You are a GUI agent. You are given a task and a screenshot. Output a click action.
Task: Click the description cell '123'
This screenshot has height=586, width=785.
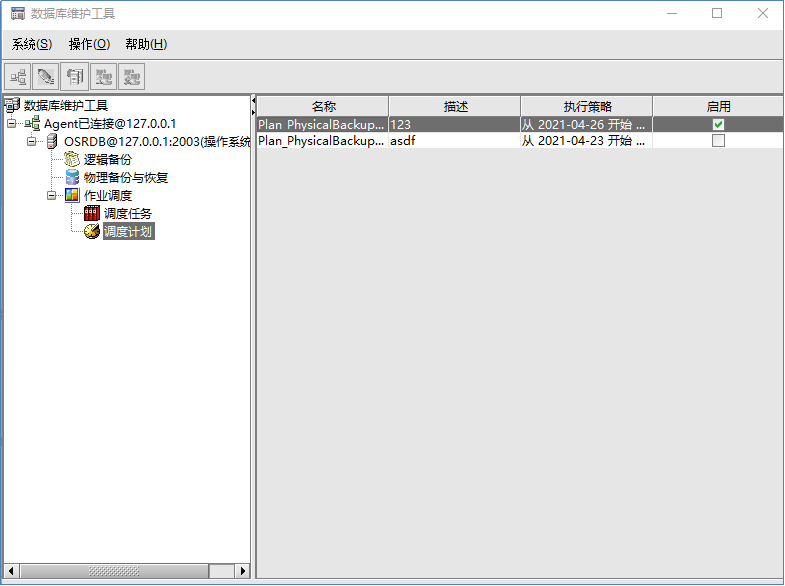(x=455, y=124)
